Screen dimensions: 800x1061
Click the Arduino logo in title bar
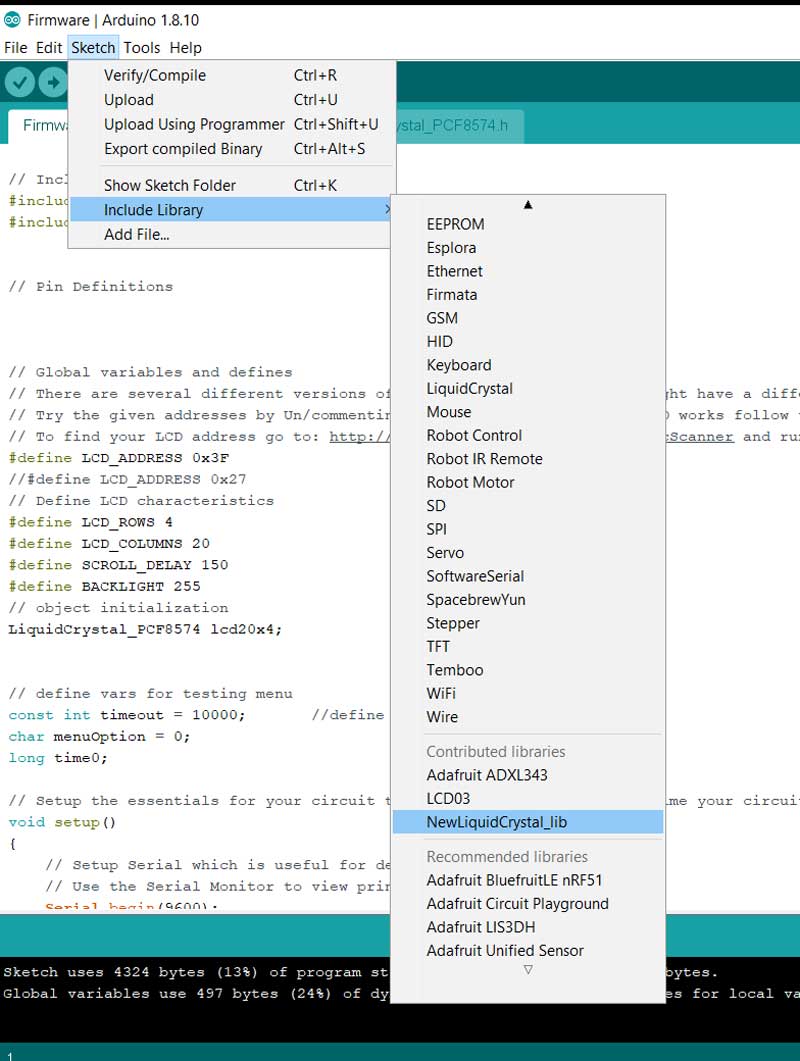(12, 20)
